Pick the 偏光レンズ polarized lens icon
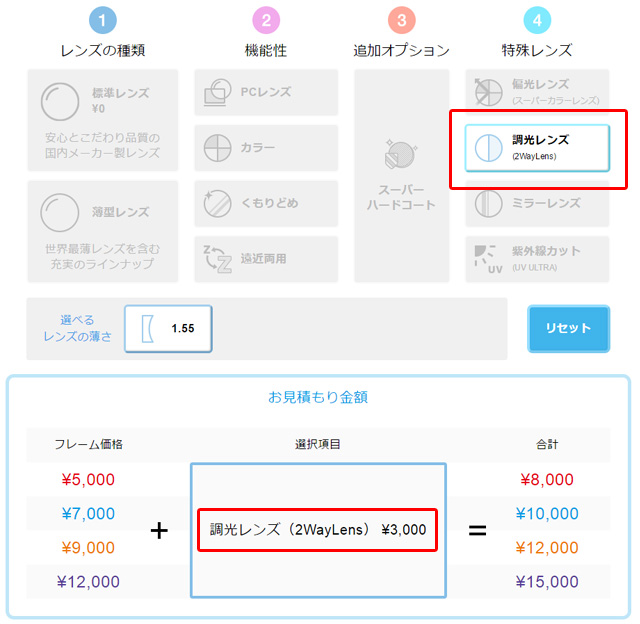This screenshot has height=624, width=640. tap(488, 92)
